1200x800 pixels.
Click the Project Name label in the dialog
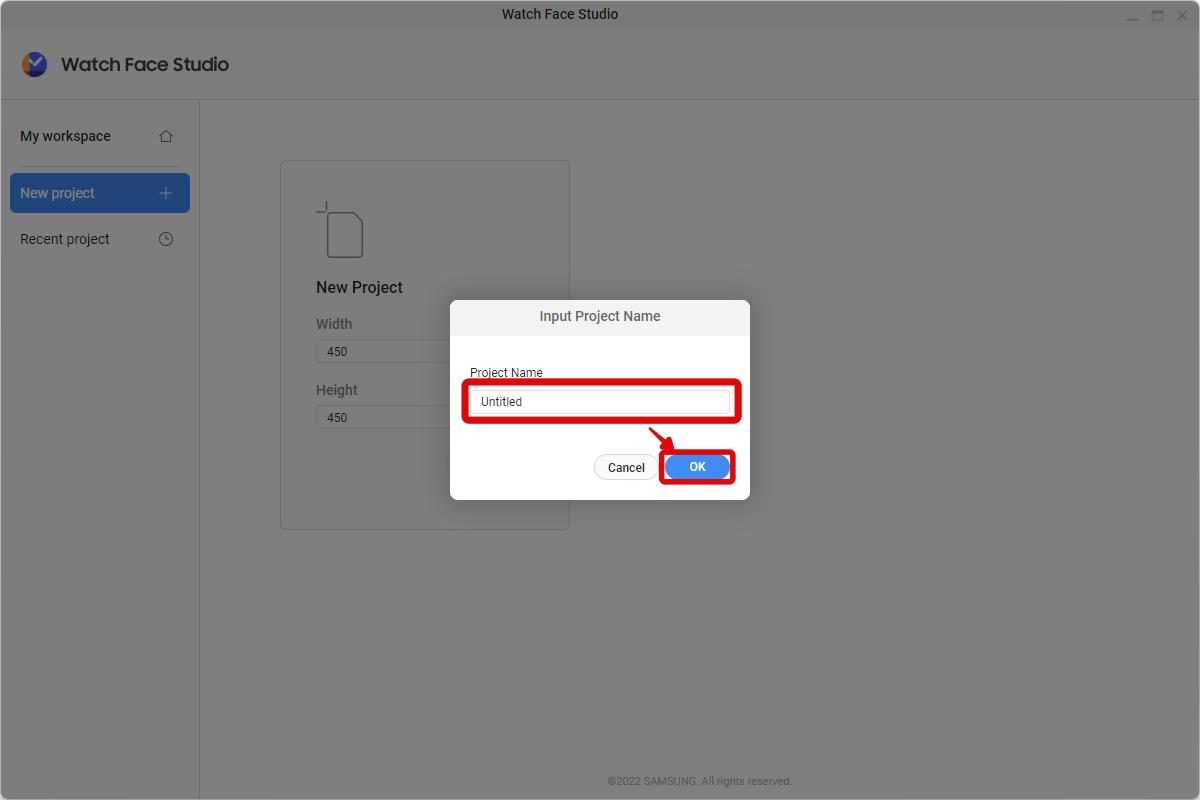tap(506, 373)
